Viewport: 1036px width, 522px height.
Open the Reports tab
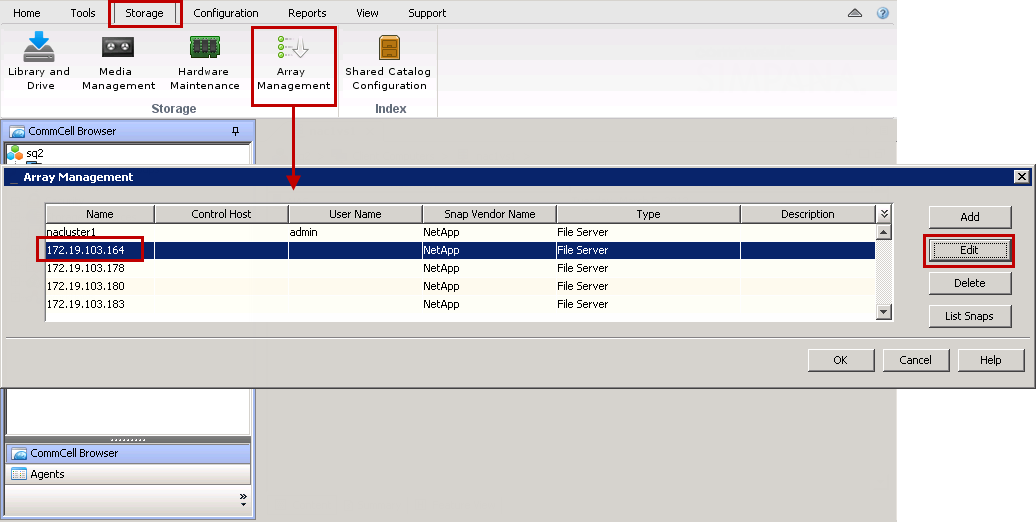click(x=307, y=13)
